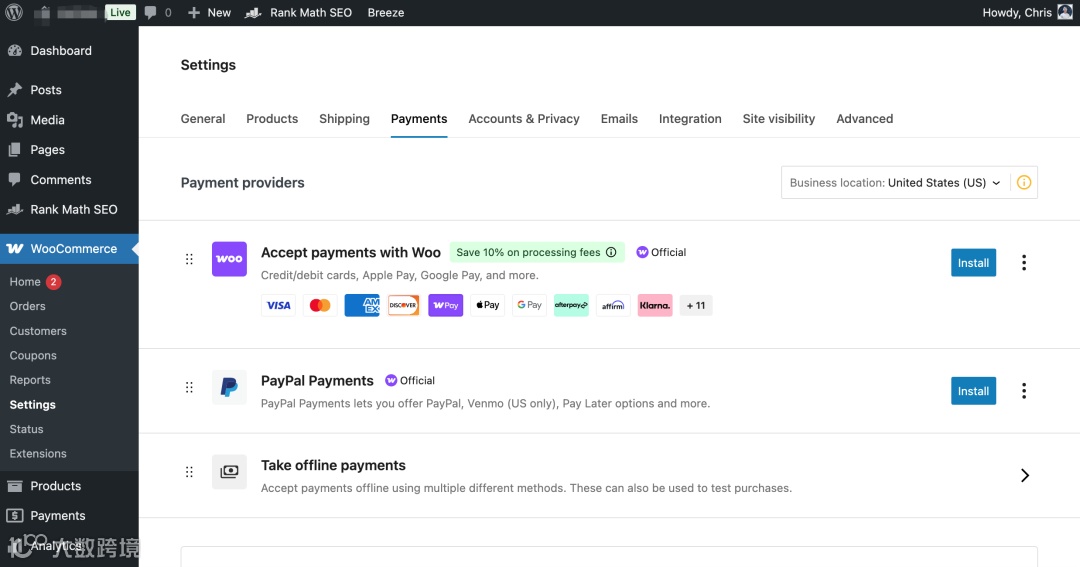Open the Site visibility tab
The image size is (1080, 567).
779,118
